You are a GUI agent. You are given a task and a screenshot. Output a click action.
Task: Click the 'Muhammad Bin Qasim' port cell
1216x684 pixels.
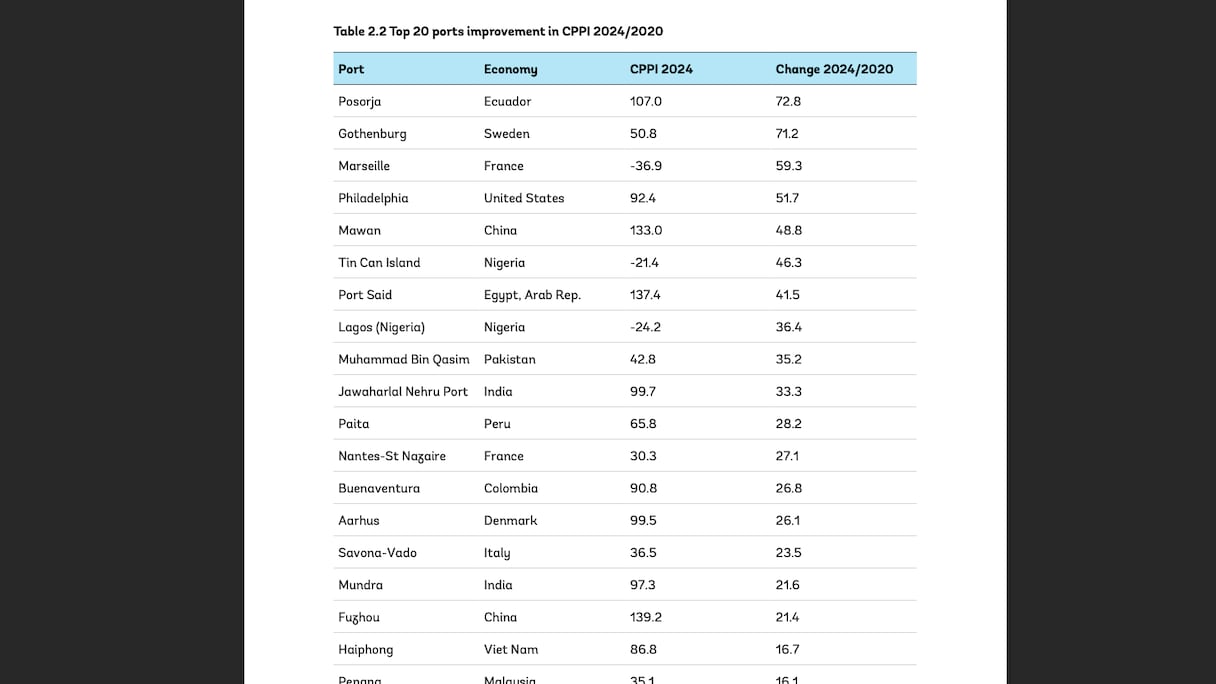403,359
